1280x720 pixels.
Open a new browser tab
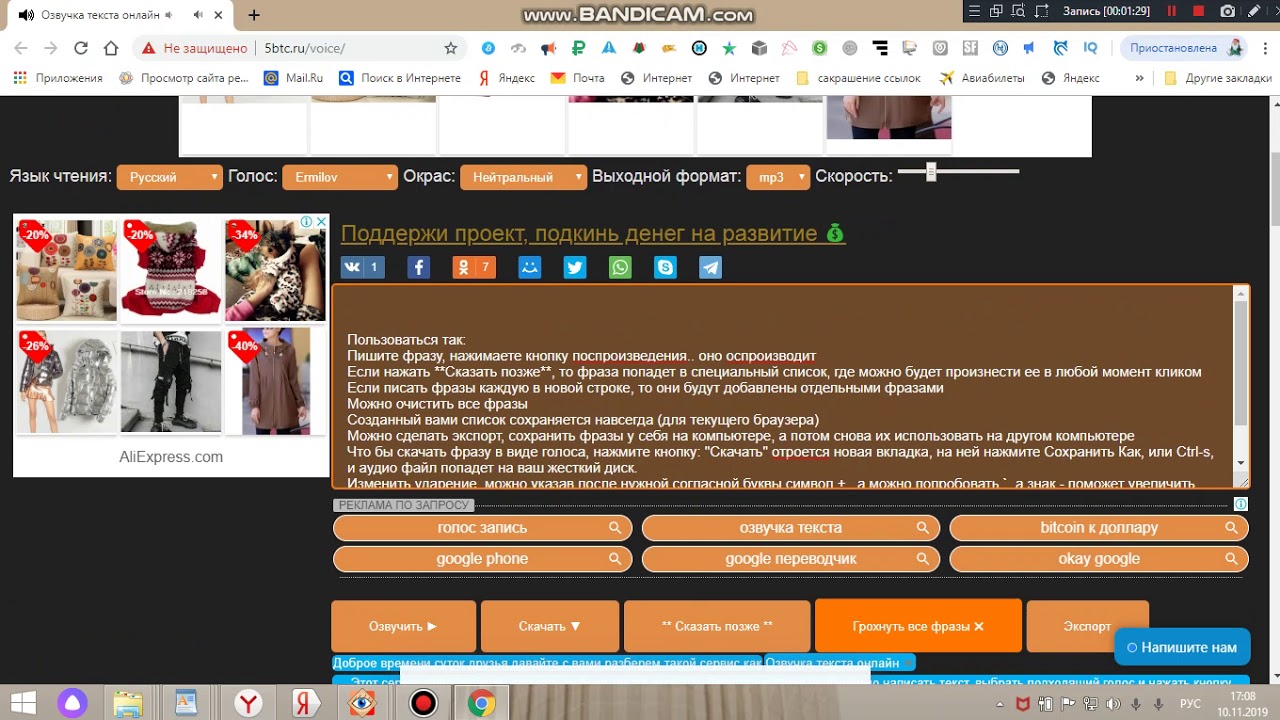(x=254, y=15)
